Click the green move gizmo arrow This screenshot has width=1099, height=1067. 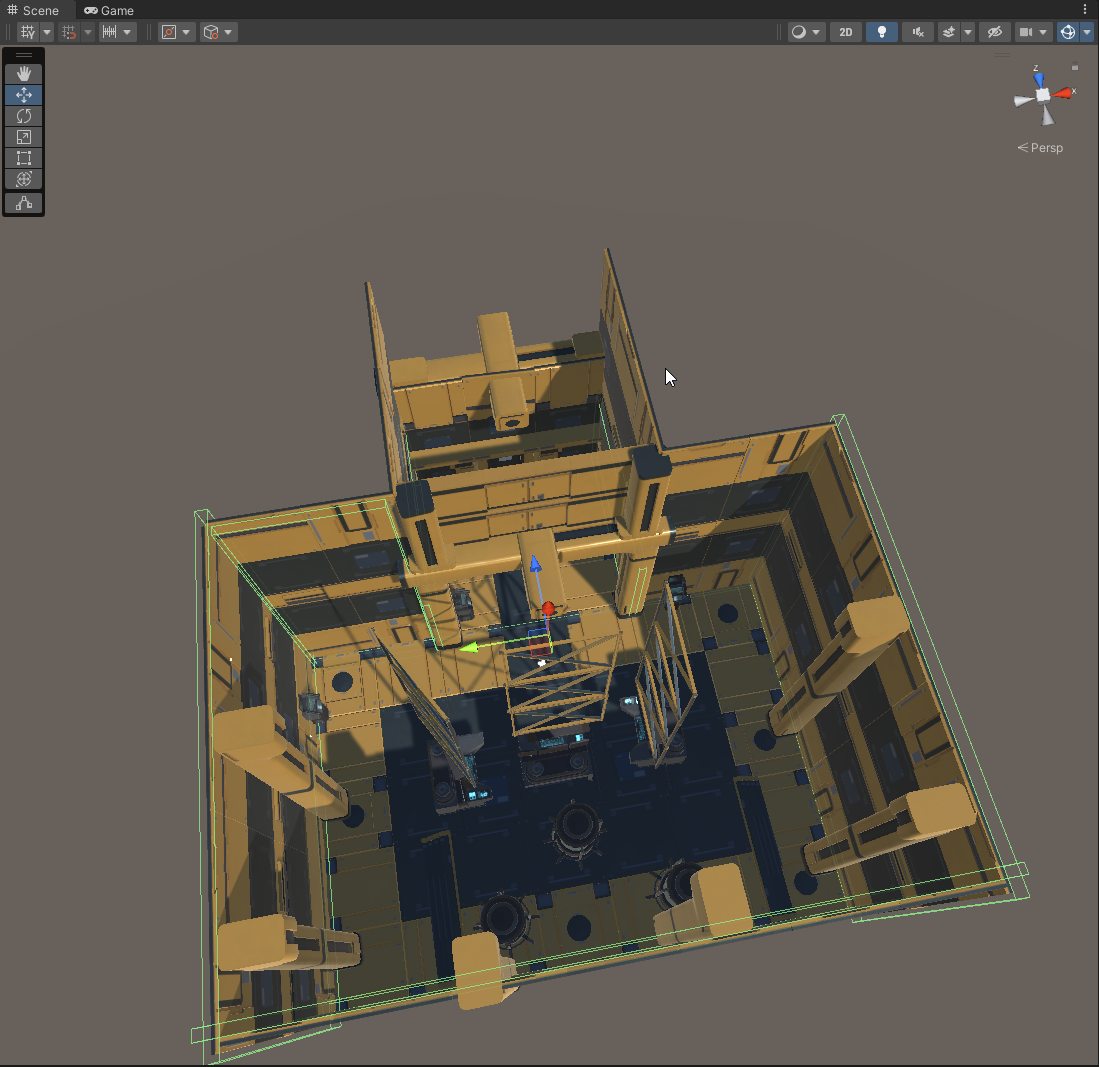(468, 648)
